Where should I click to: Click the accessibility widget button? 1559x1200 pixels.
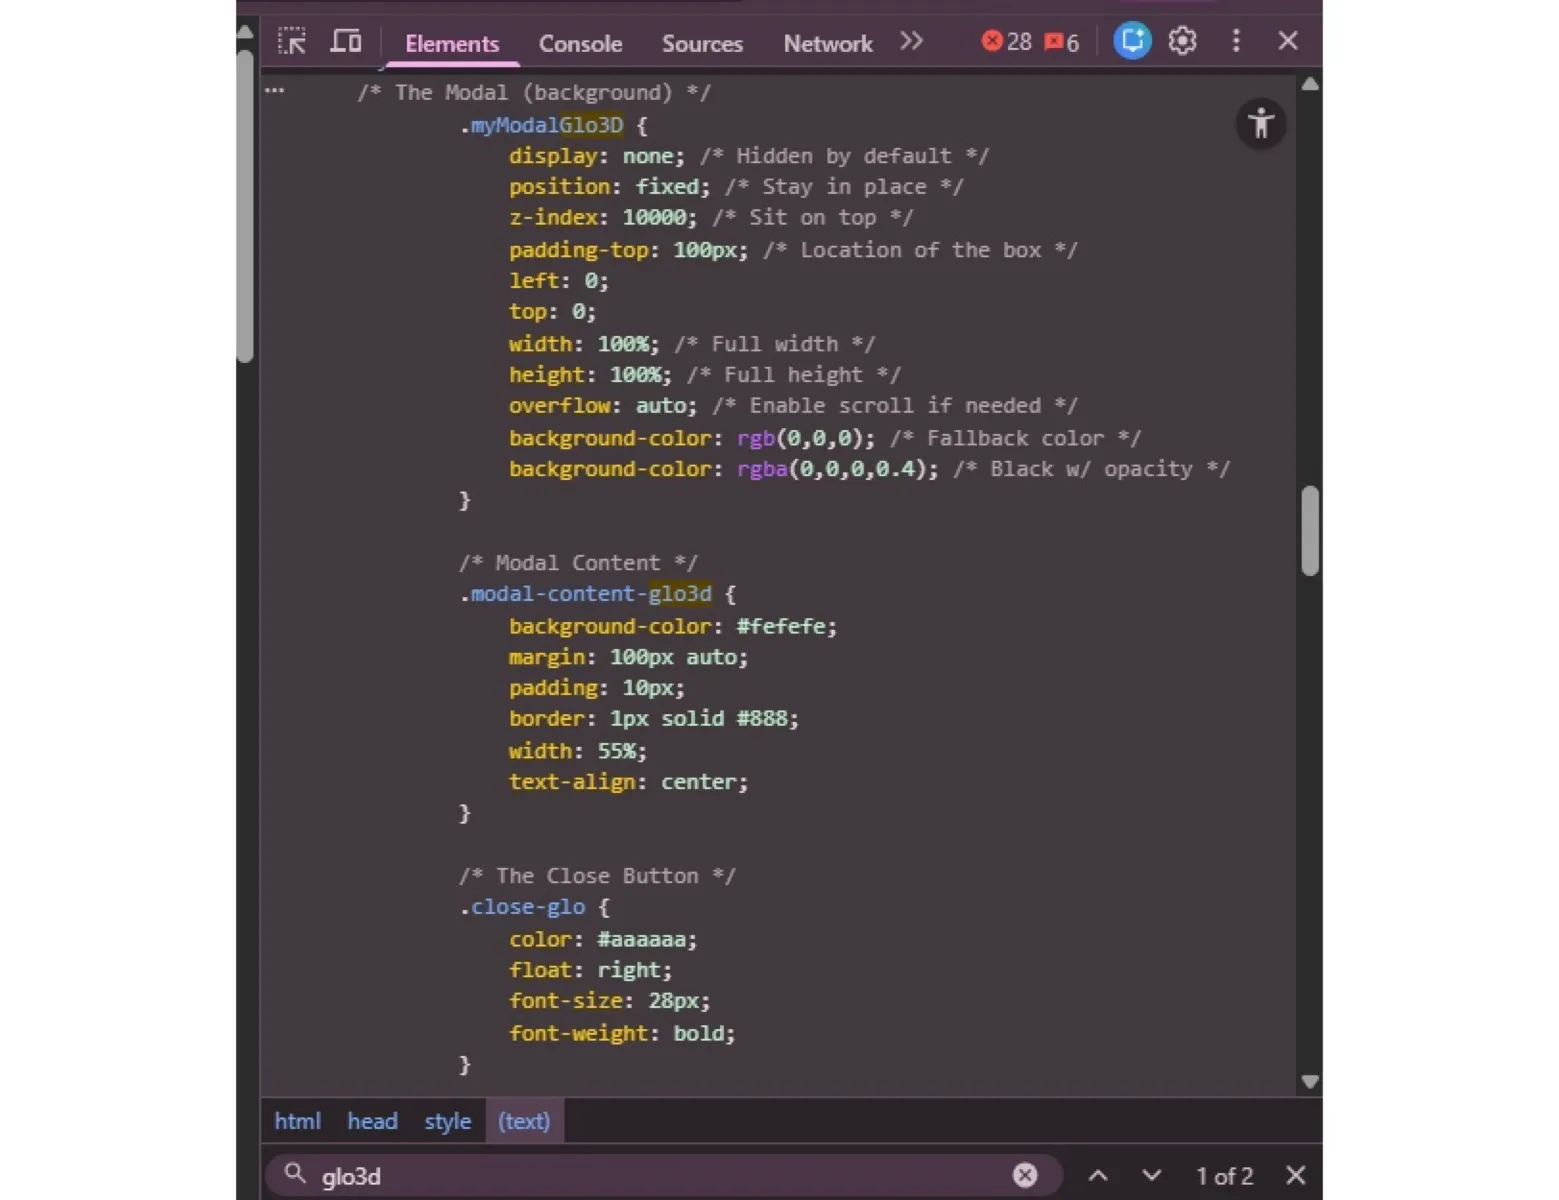pyautogui.click(x=1260, y=124)
